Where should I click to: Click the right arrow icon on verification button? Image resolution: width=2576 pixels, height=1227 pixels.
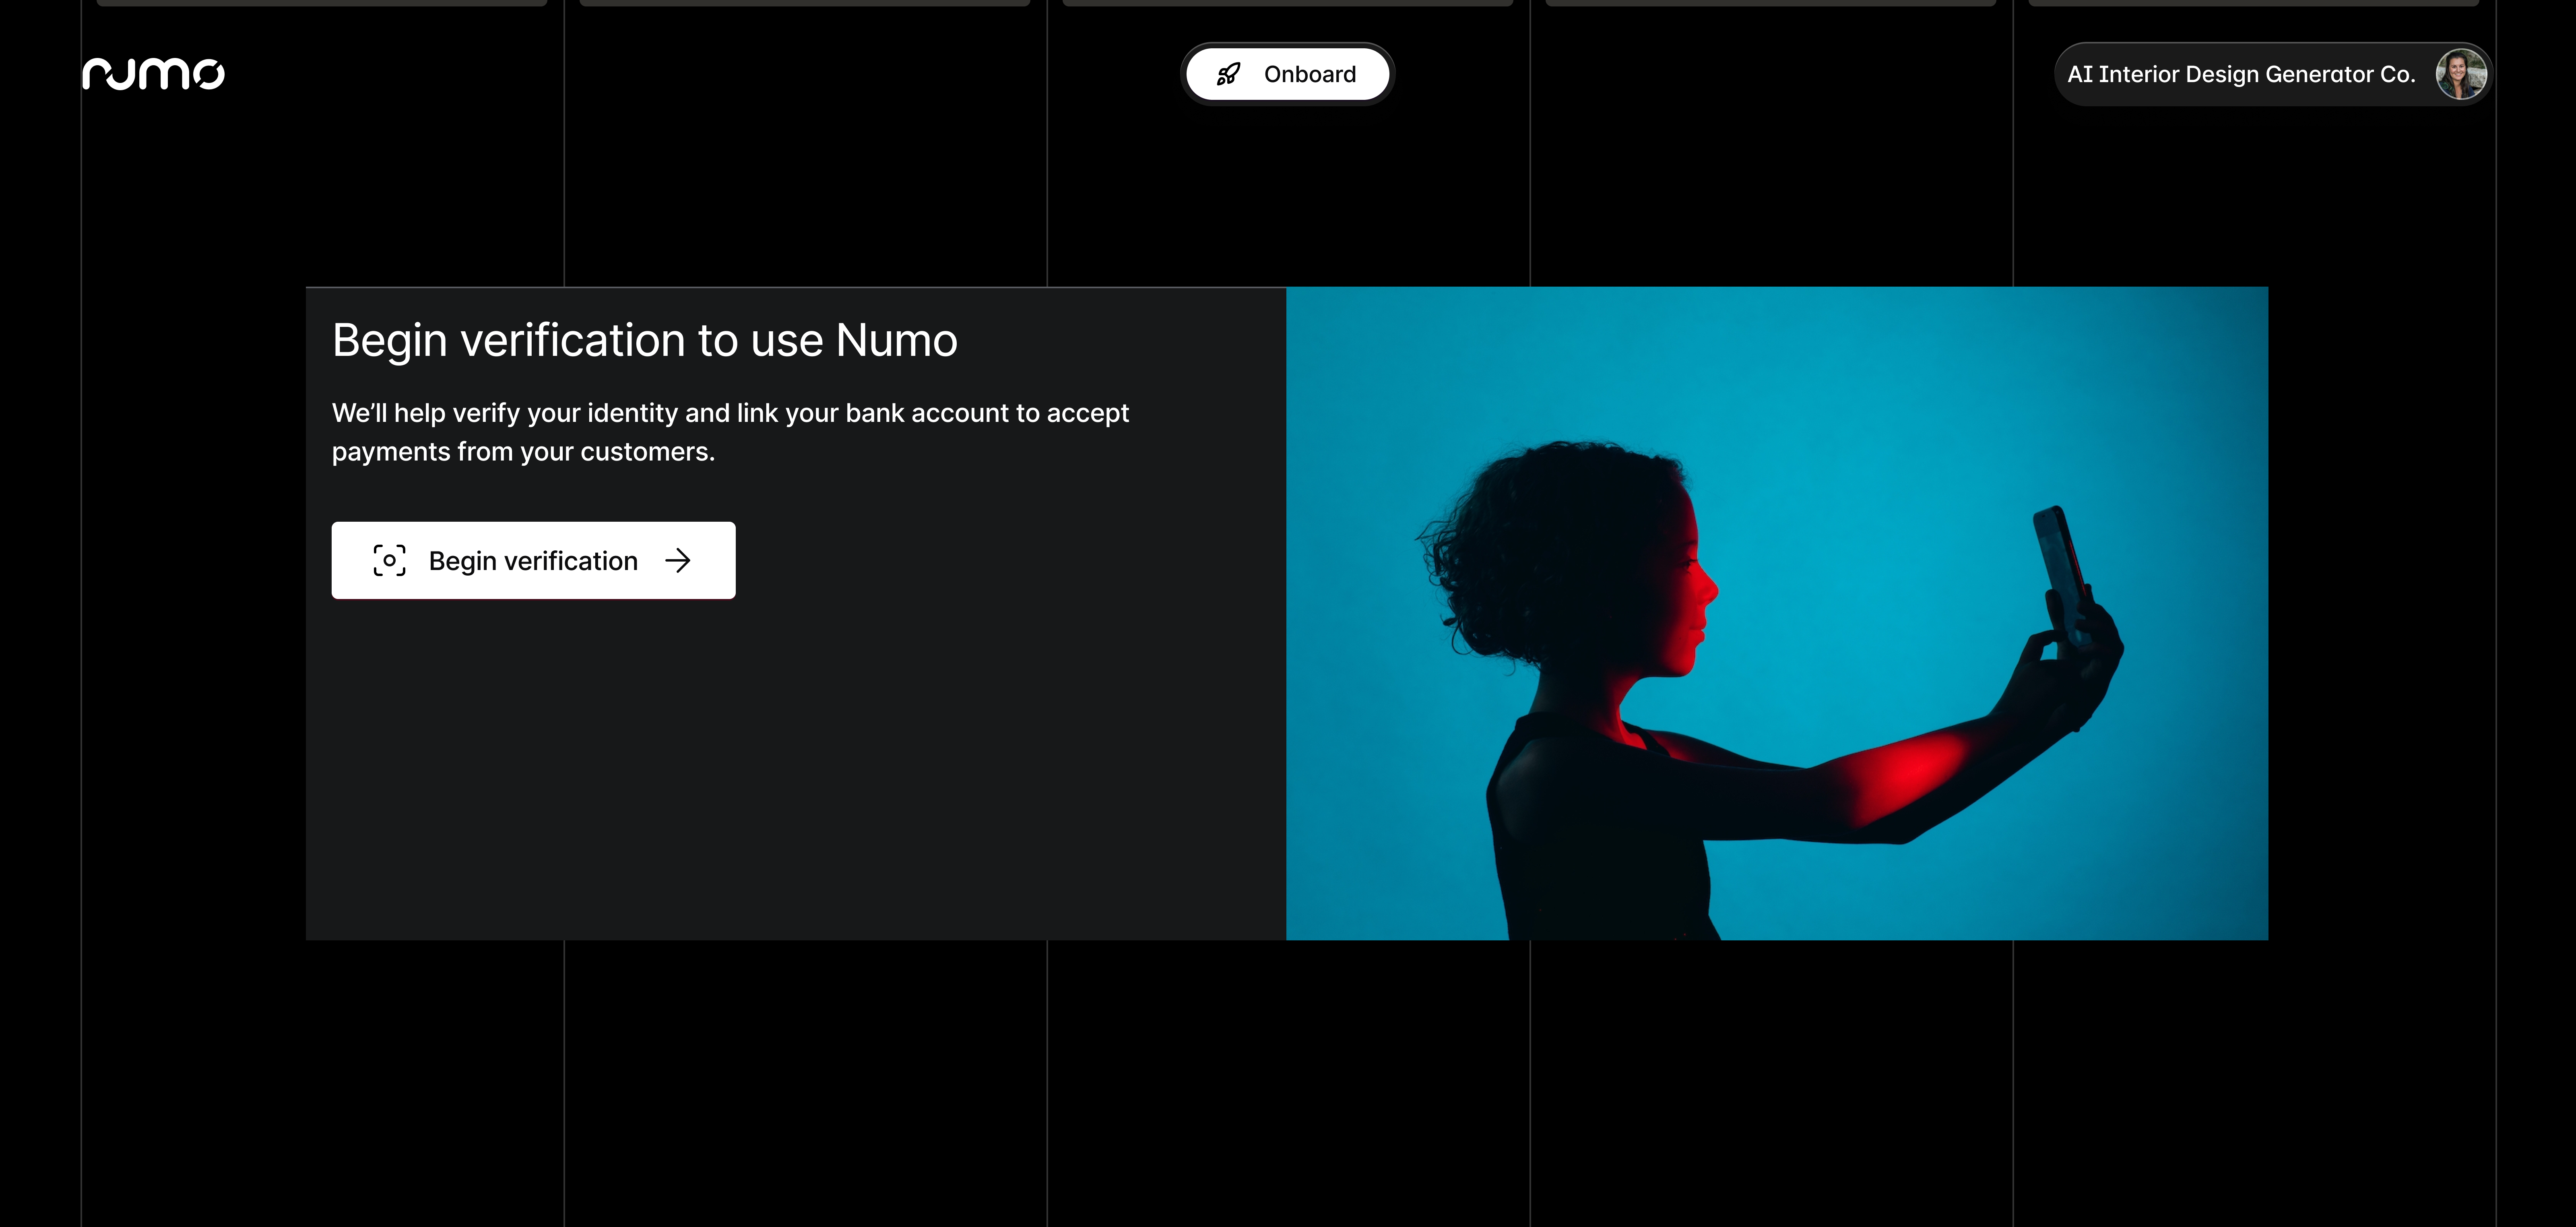pyautogui.click(x=678, y=560)
